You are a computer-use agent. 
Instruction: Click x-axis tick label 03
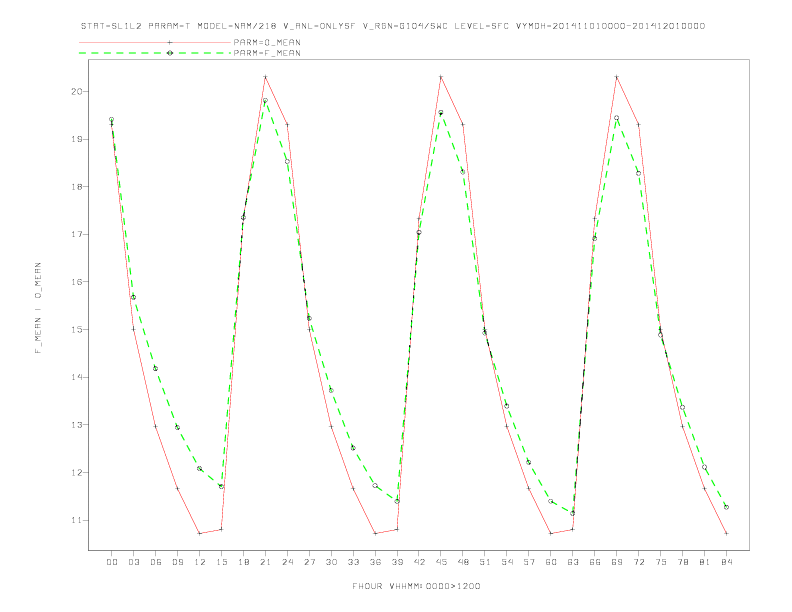(x=133, y=562)
